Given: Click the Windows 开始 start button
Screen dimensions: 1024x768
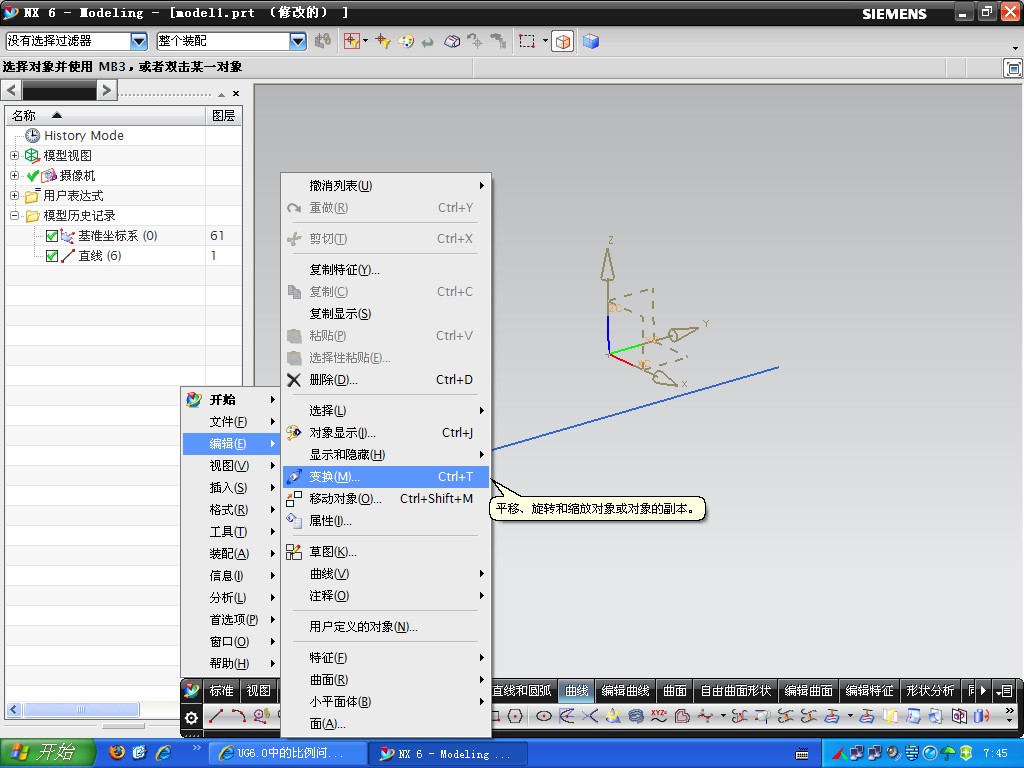Looking at the screenshot, I should point(47,753).
